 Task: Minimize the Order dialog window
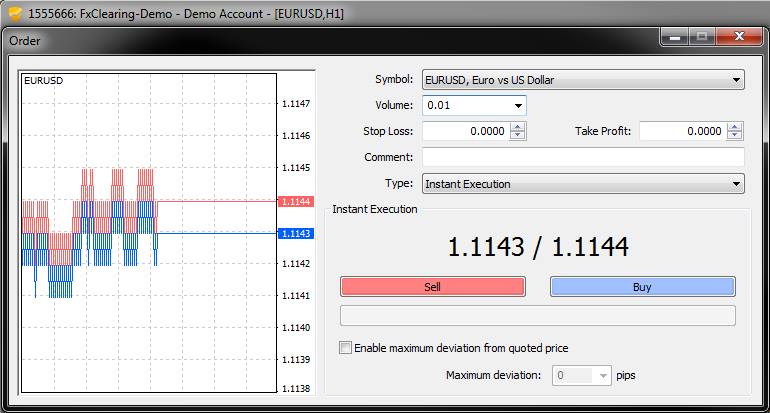coord(676,37)
